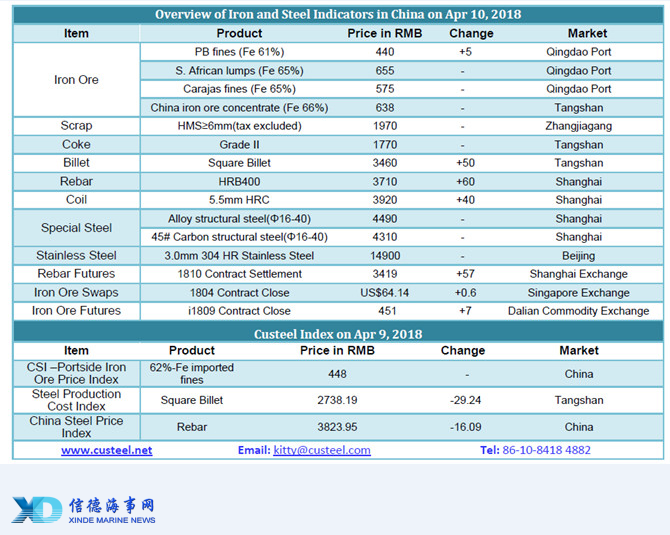The image size is (670, 535).
Task: Click the price value 451
Action: pyautogui.click(x=387, y=311)
